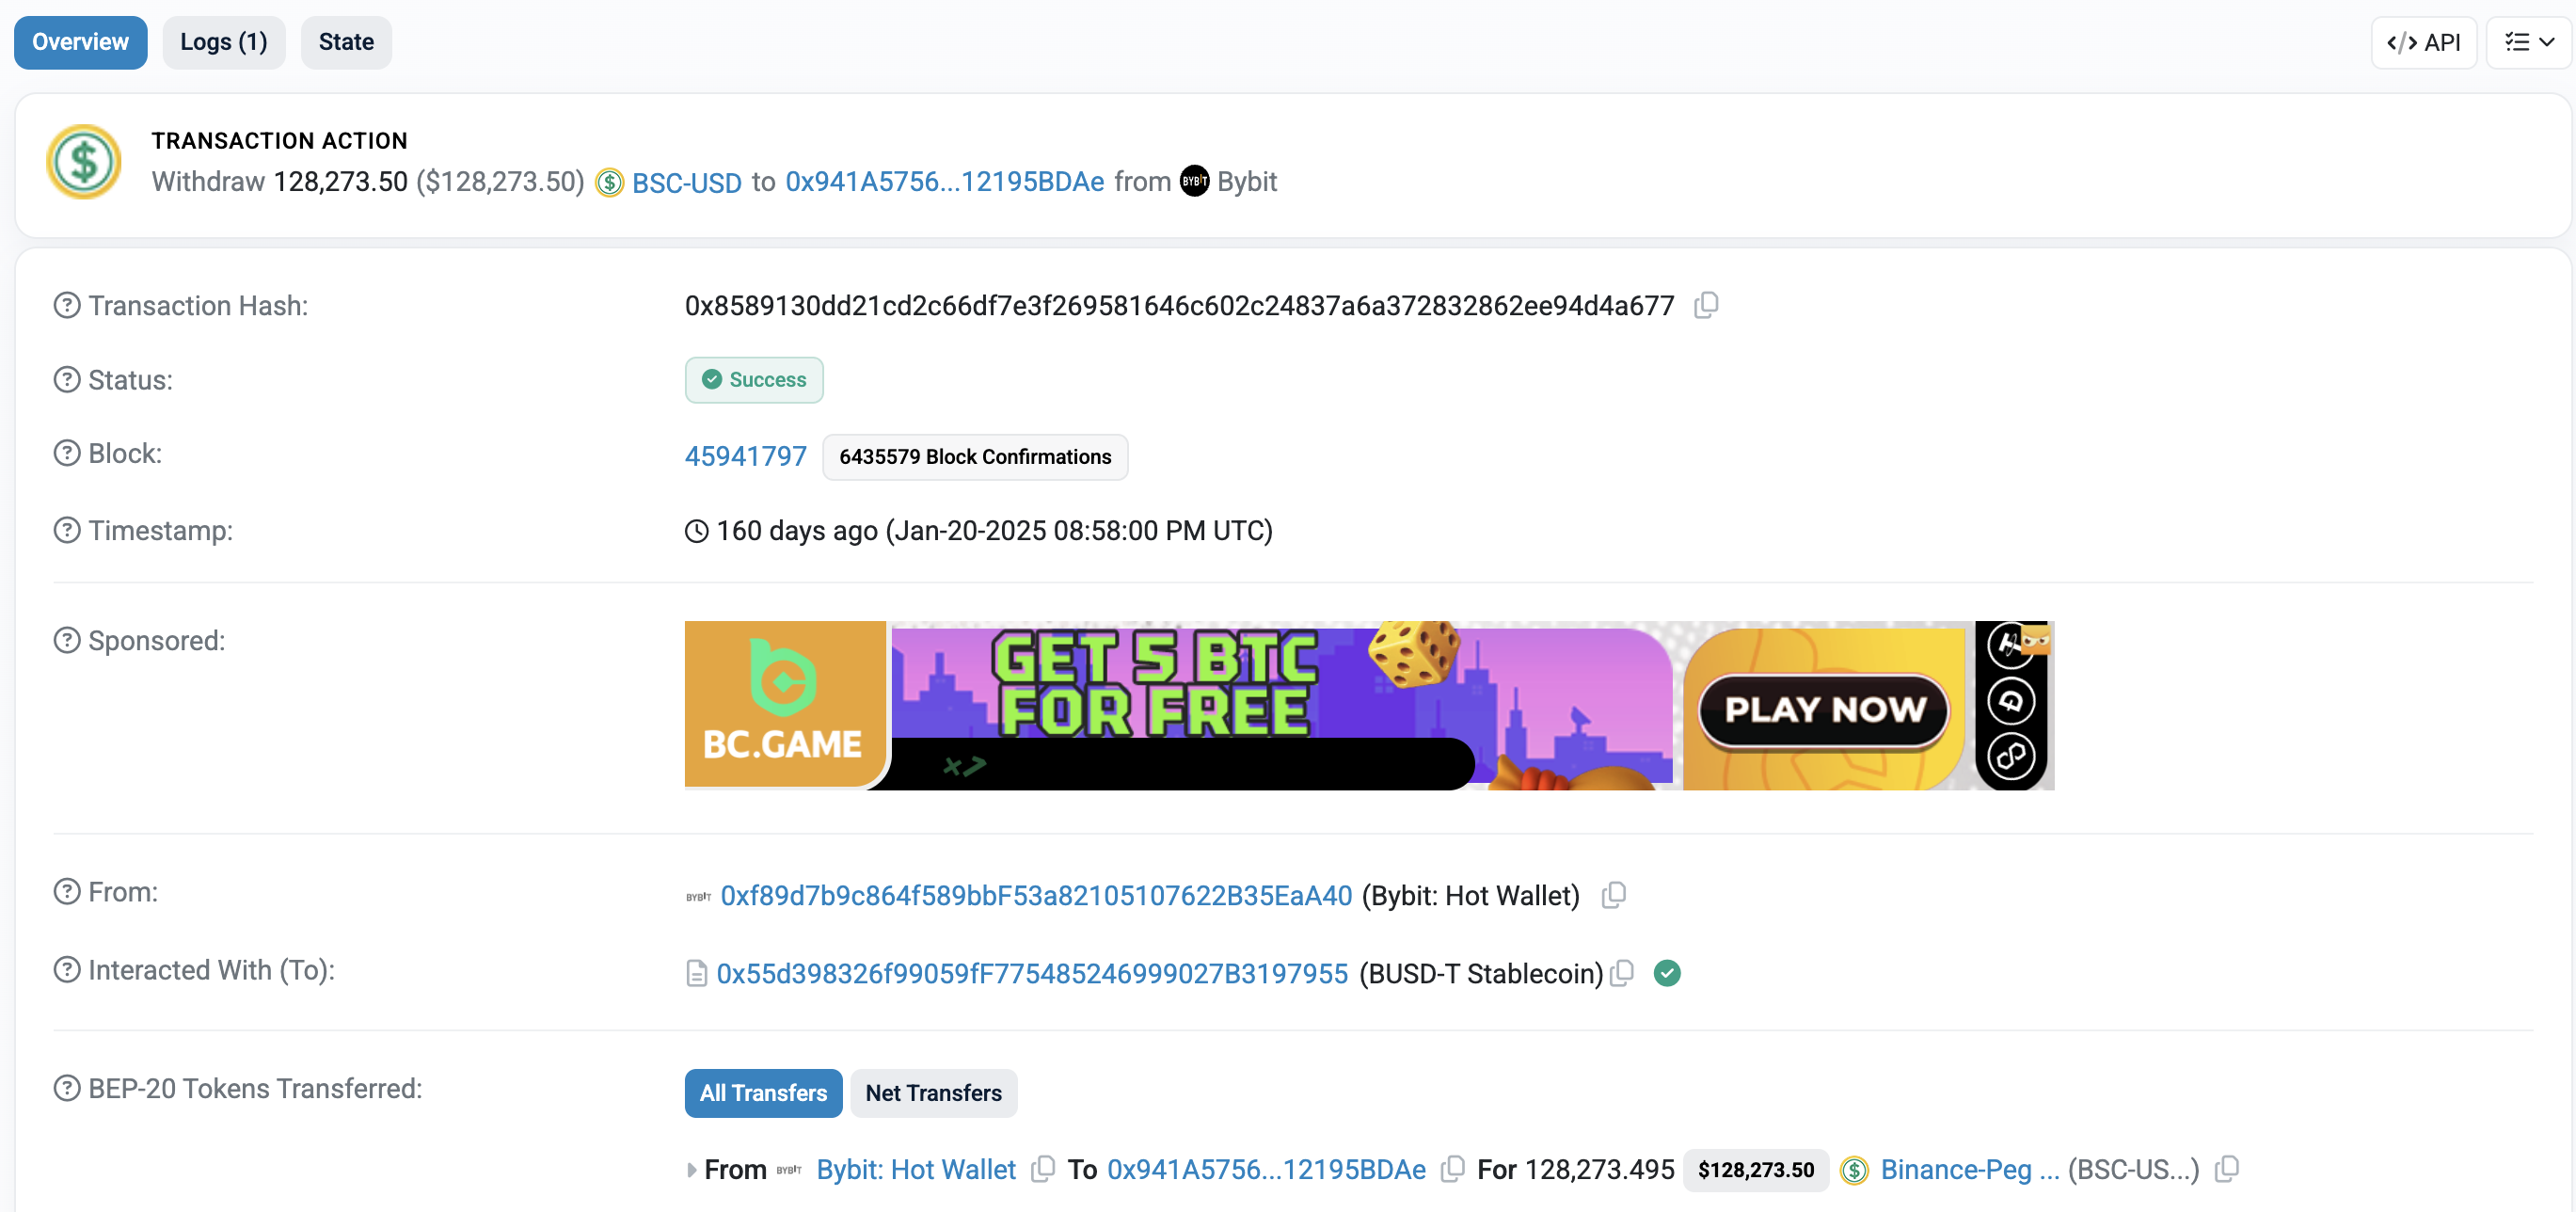Switch to Net Transfers view

click(x=933, y=1093)
